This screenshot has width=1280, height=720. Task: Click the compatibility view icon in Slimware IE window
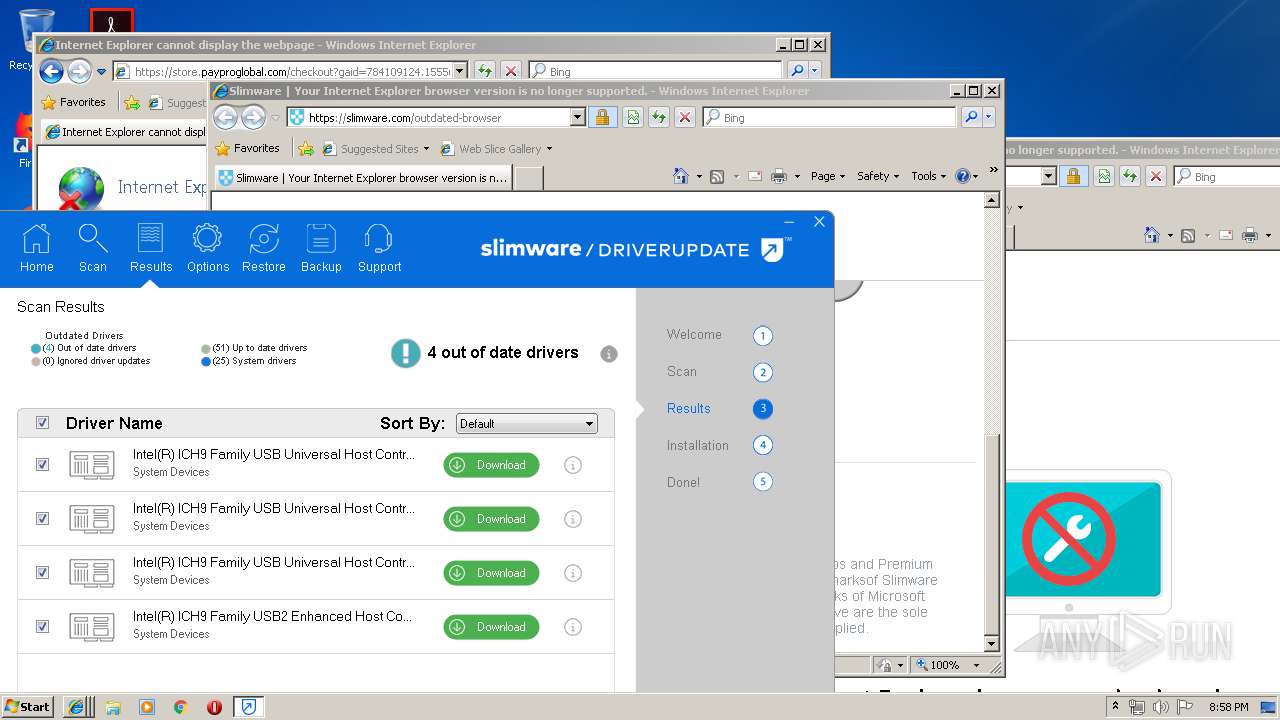coord(632,118)
